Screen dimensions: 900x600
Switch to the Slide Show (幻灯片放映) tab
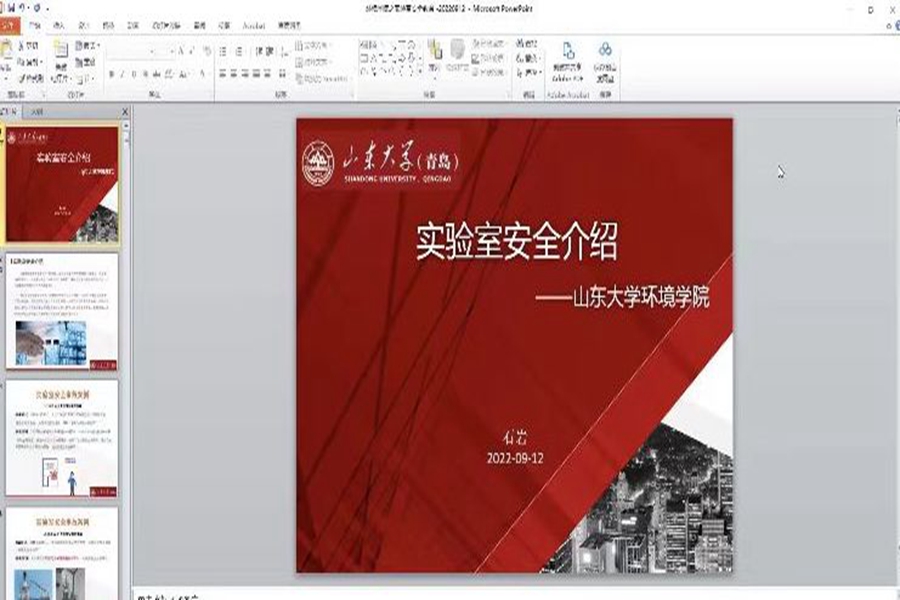[x=166, y=25]
